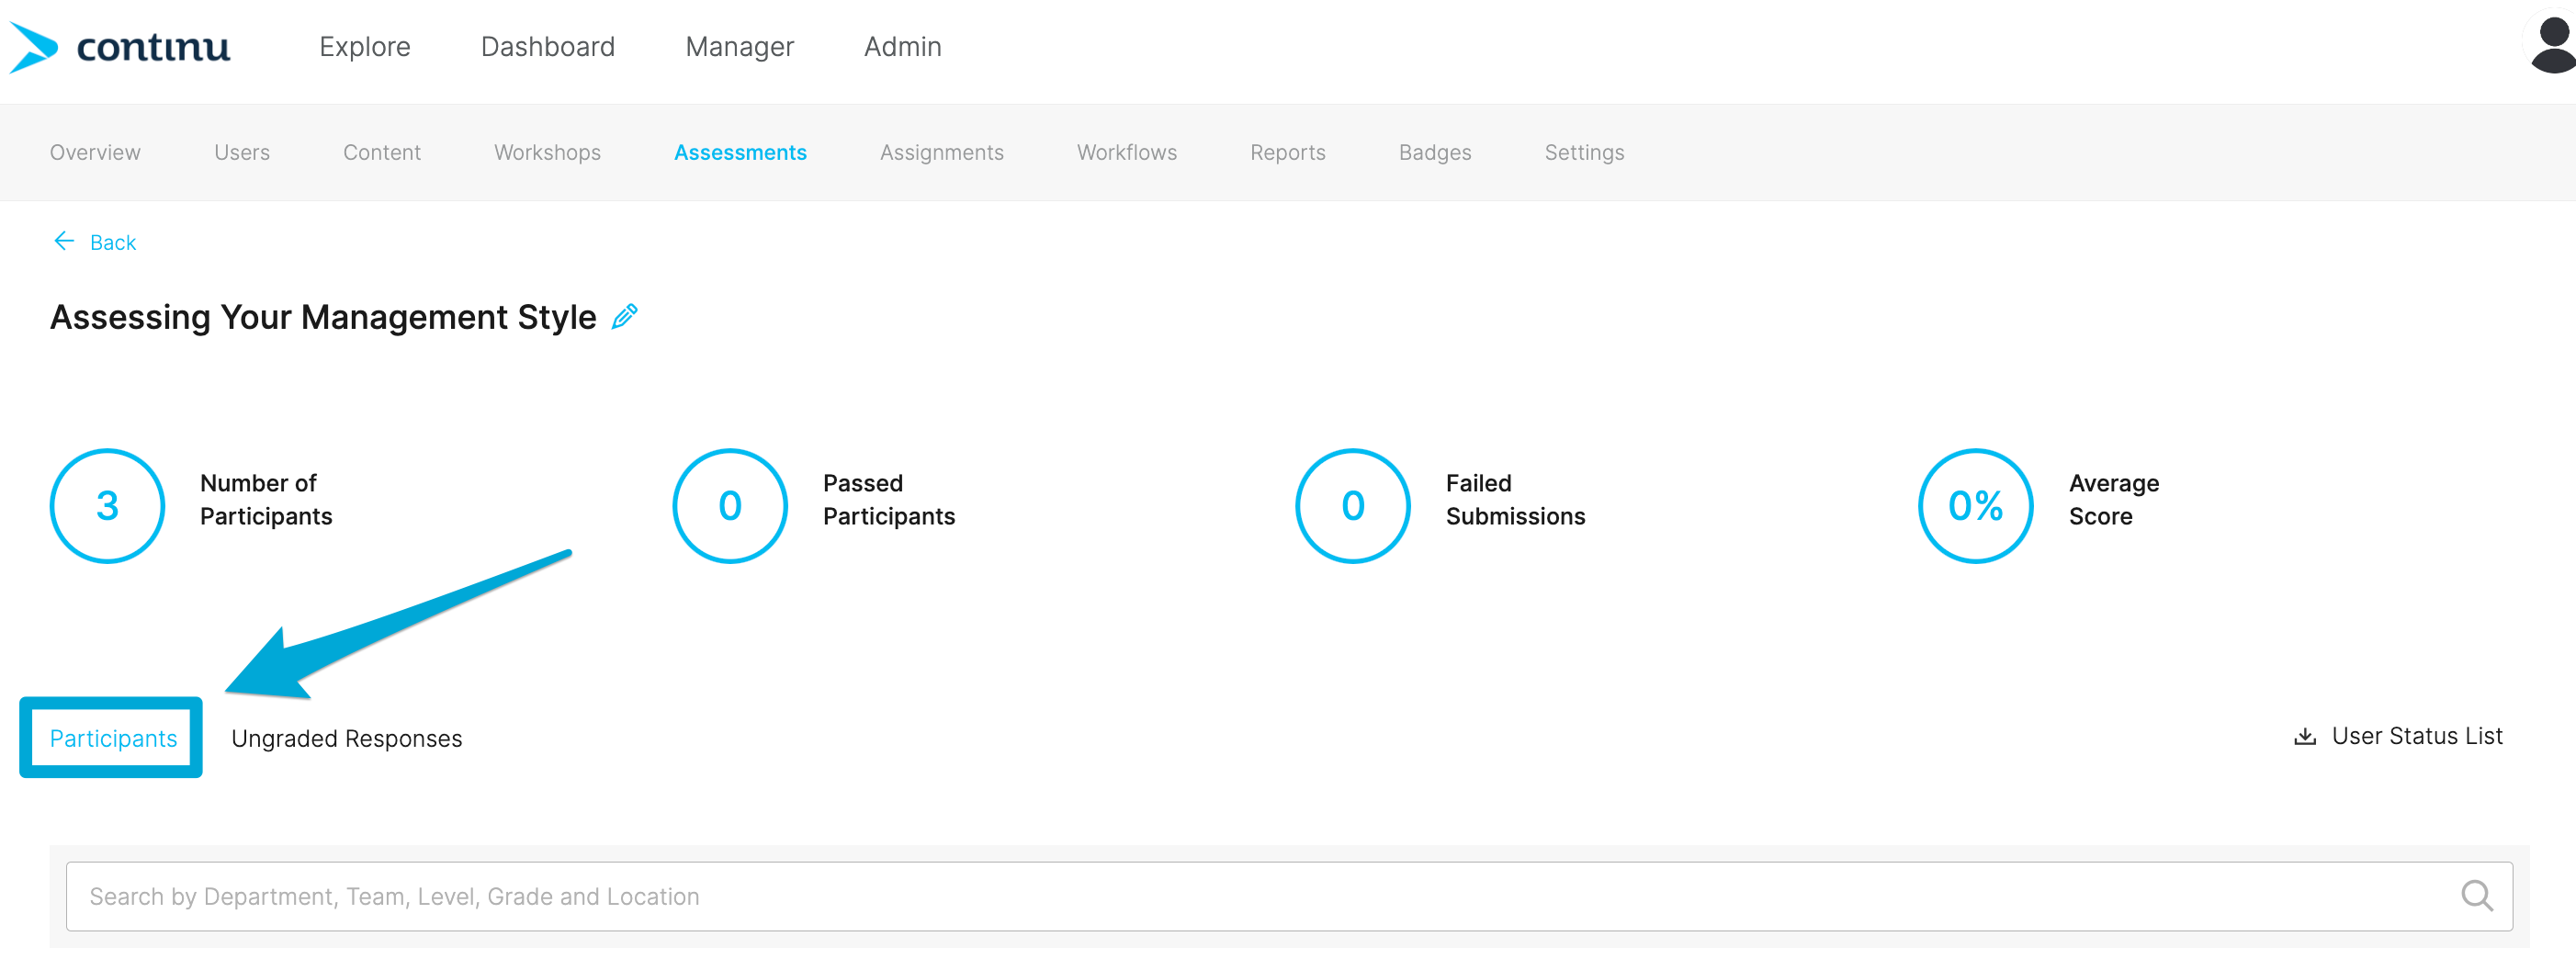2576x970 pixels.
Task: Select the Assessments tab
Action: click(x=740, y=153)
